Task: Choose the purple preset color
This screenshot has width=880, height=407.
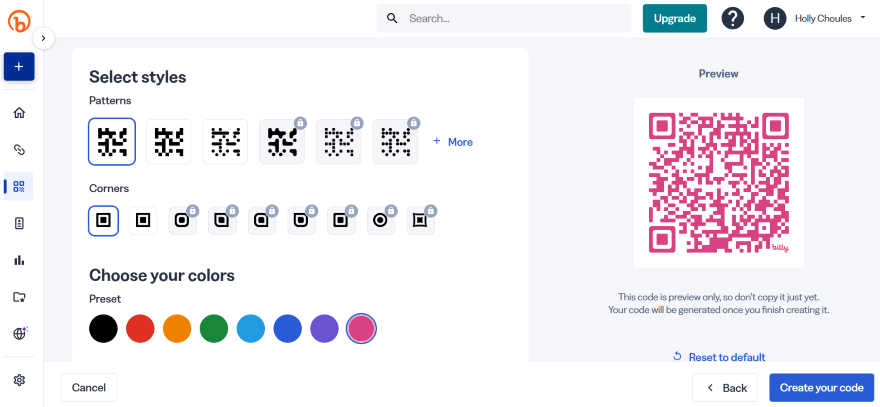Action: (324, 328)
